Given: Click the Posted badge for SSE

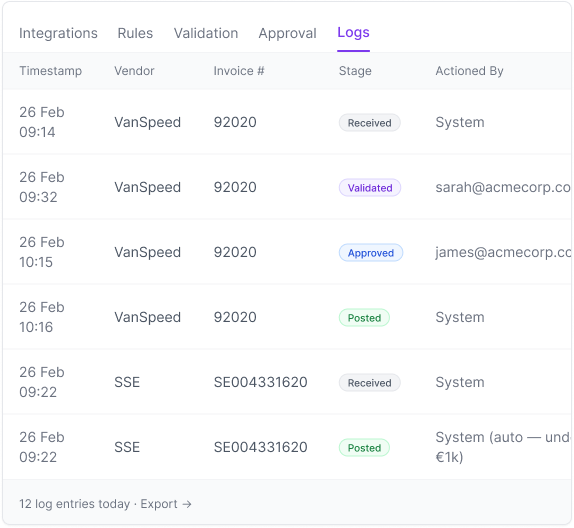Looking at the screenshot, I should [364, 448].
